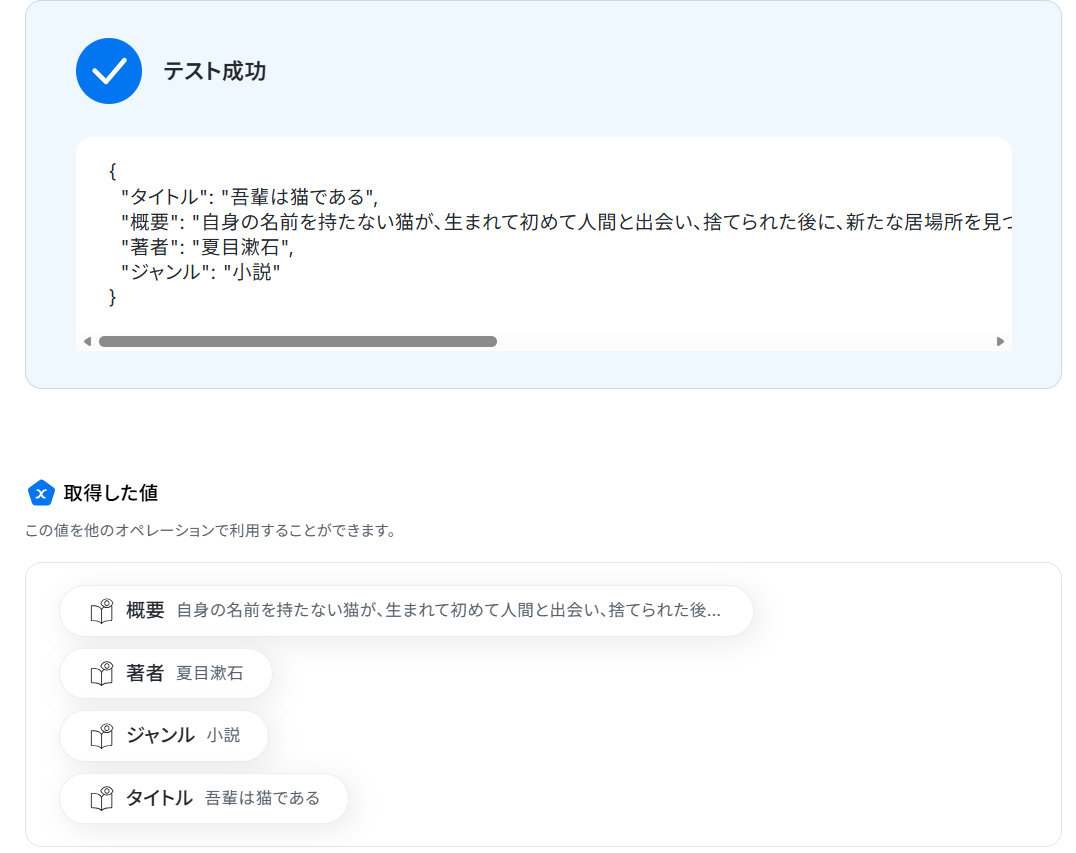This screenshot has width=1076, height=853.
Task: Click the empty scrollbar track right of the thumb
Action: 745,342
